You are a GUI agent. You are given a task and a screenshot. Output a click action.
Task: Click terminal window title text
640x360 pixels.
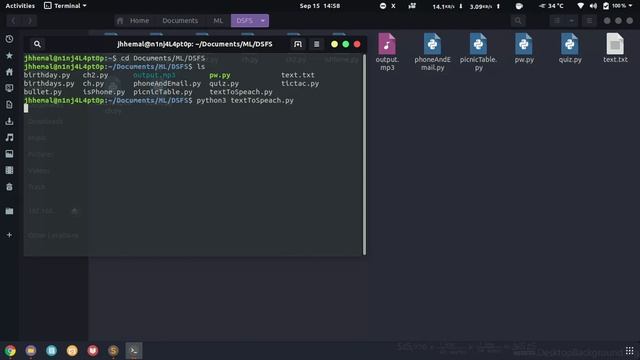pyautogui.click(x=195, y=44)
